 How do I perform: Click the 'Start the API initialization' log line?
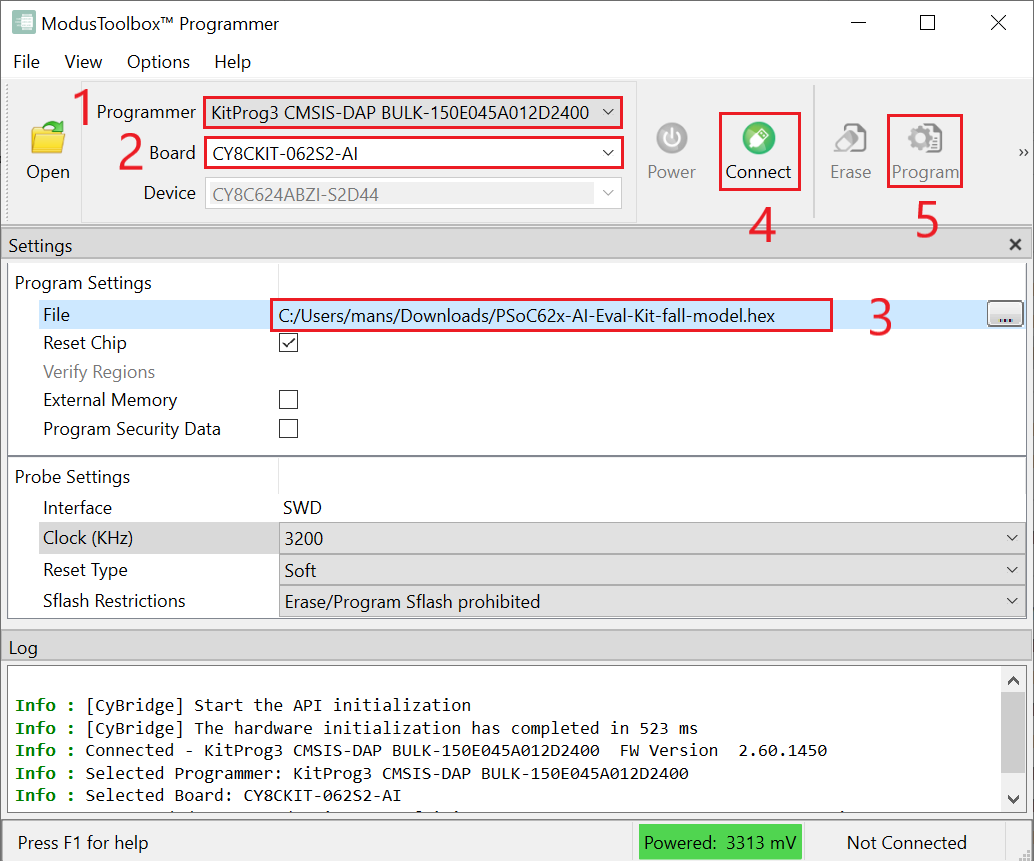[243, 705]
